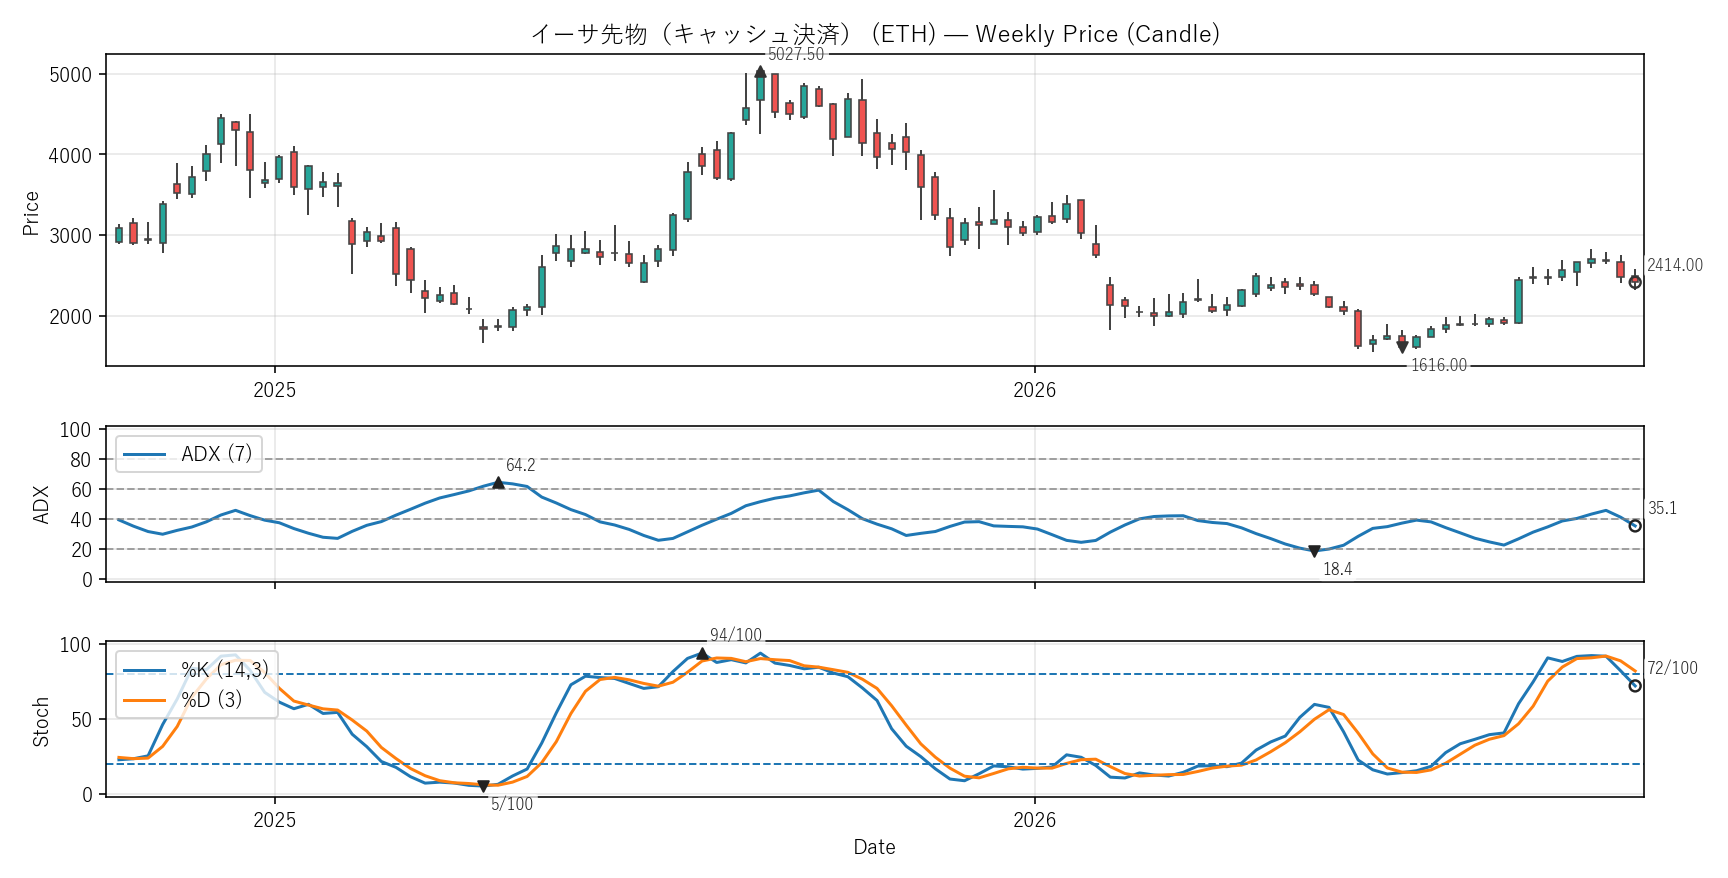The height and width of the screenshot is (878, 1728).
Task: Click the circle marker ending %K line
Action: click(x=1635, y=686)
